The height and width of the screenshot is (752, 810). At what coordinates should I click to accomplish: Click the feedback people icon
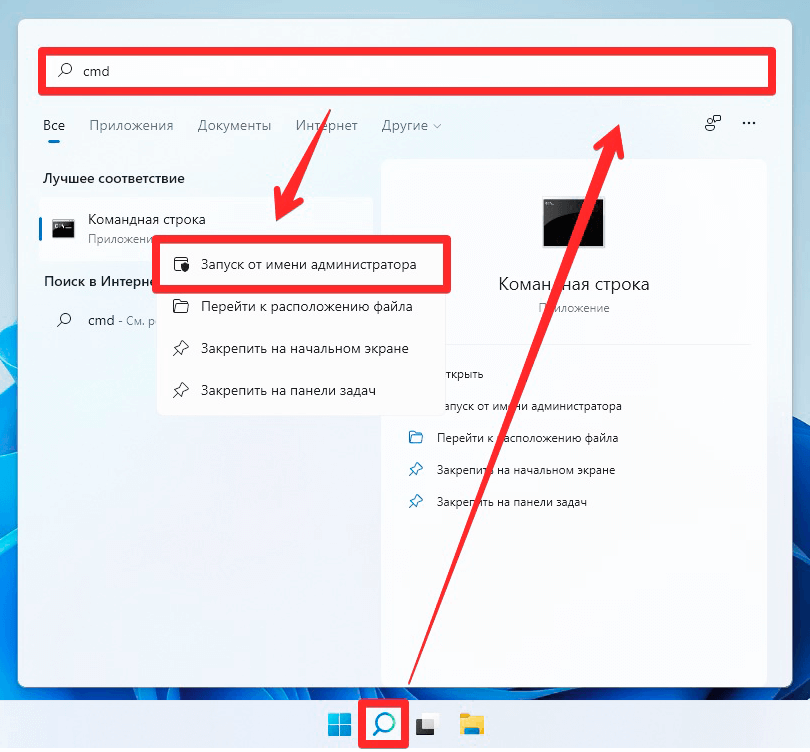[713, 123]
